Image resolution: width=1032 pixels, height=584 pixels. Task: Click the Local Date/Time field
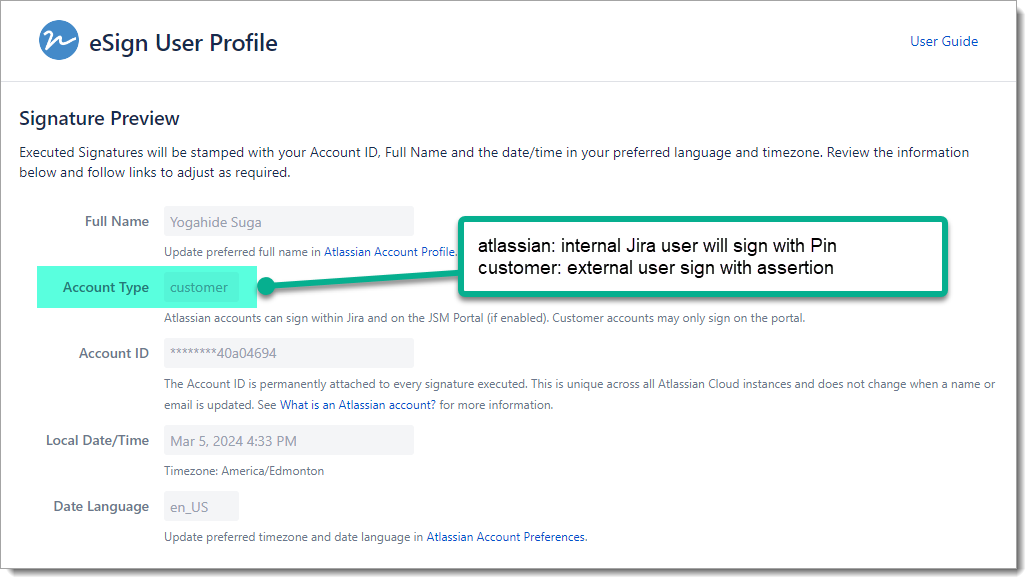[288, 441]
